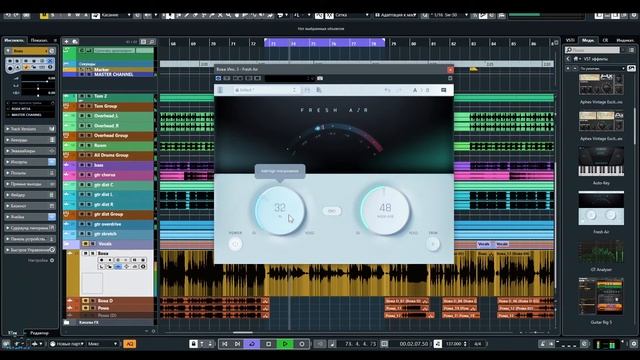Expand the Посылы inspector section
Viewport: 640px width, 360px height.
(30, 173)
